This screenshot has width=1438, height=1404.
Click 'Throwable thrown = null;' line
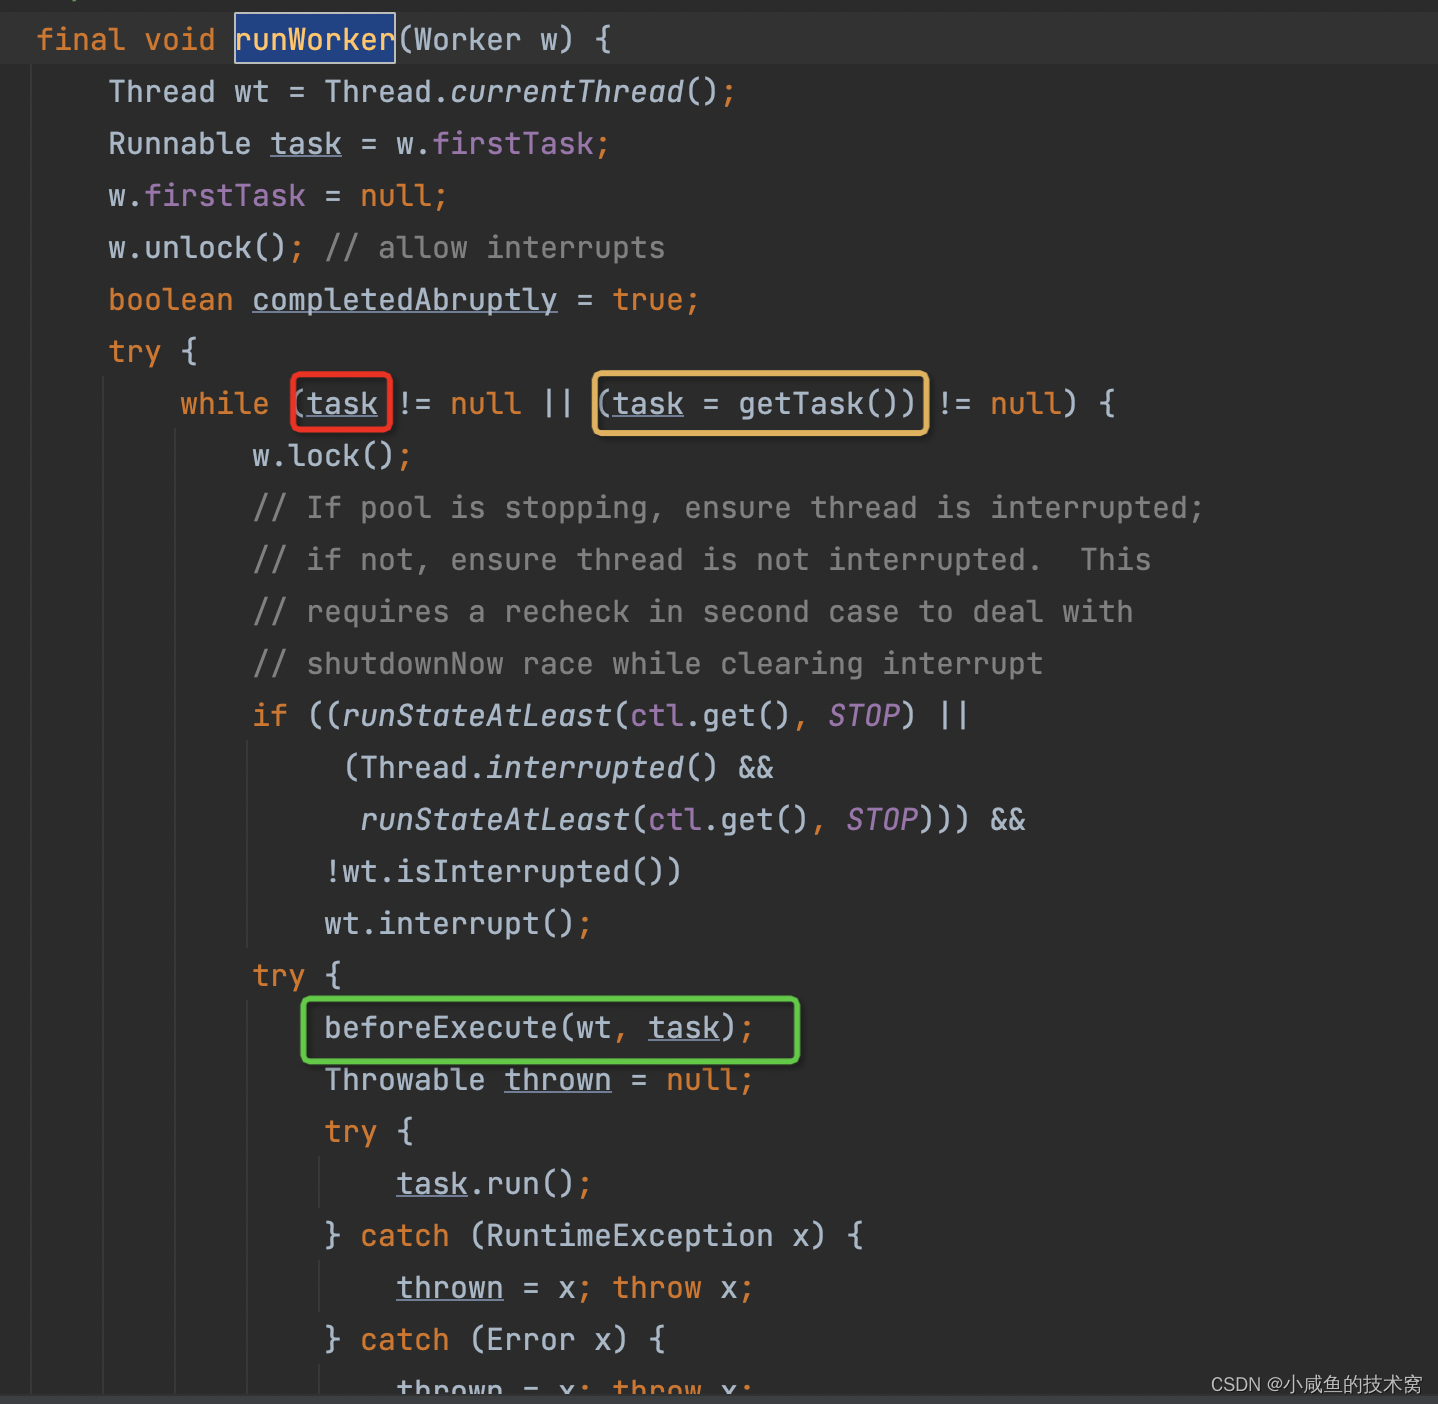click(x=538, y=1080)
